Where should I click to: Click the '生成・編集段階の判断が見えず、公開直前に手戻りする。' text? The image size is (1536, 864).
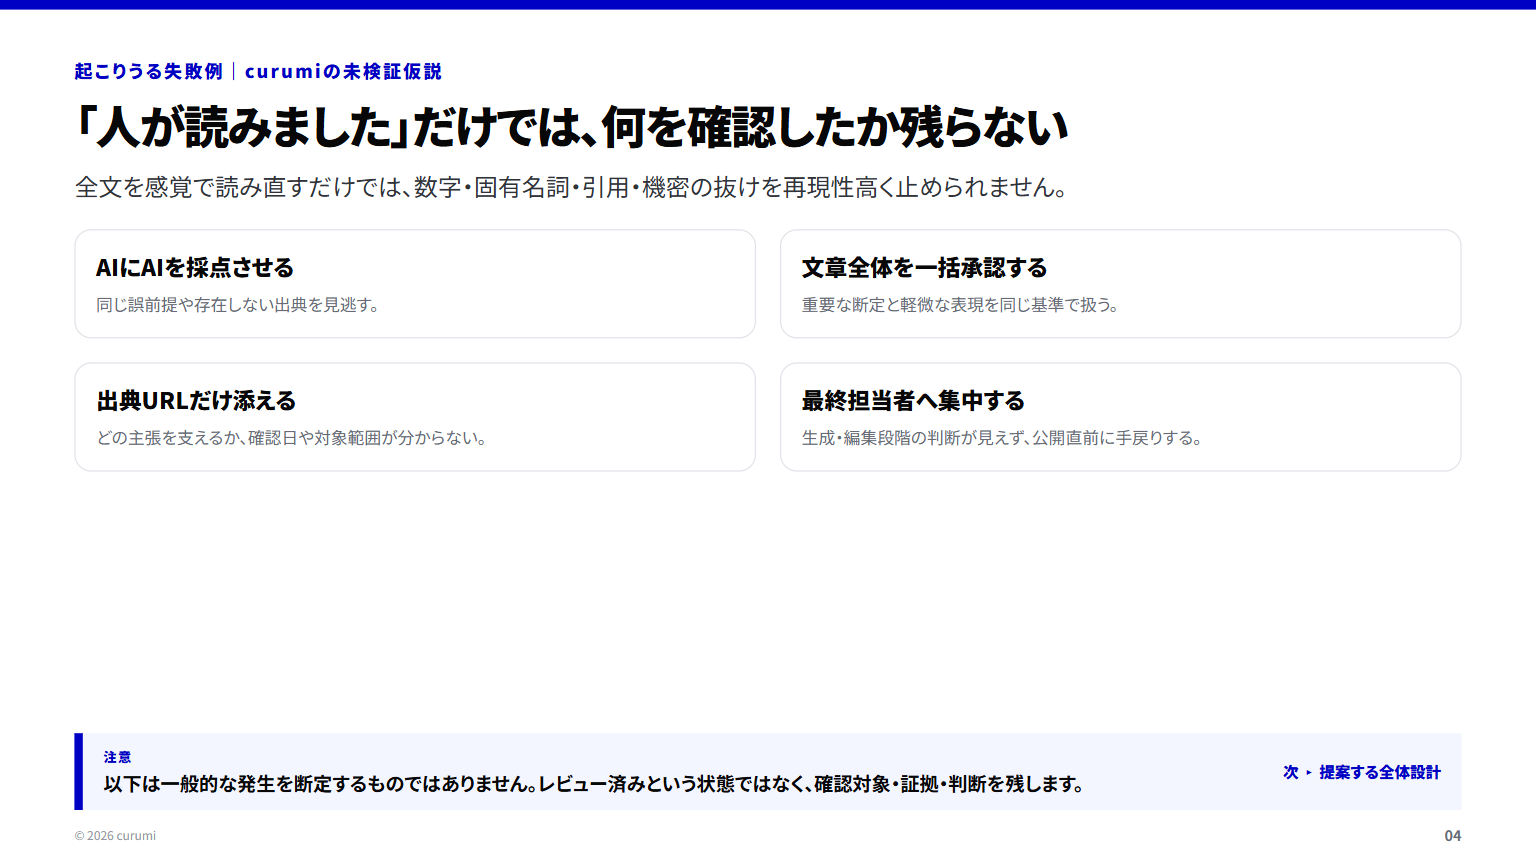(x=1003, y=438)
